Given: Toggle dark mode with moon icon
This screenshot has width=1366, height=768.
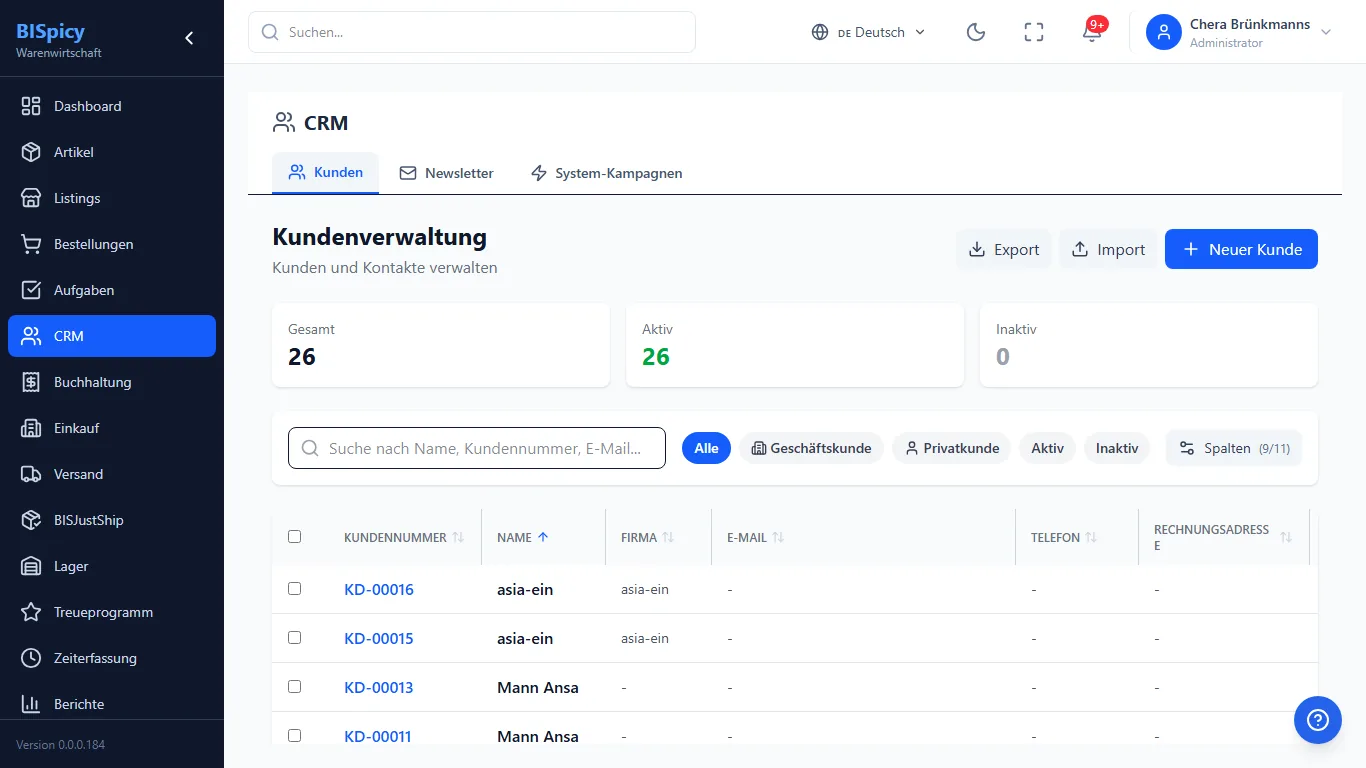Looking at the screenshot, I should tap(976, 32).
